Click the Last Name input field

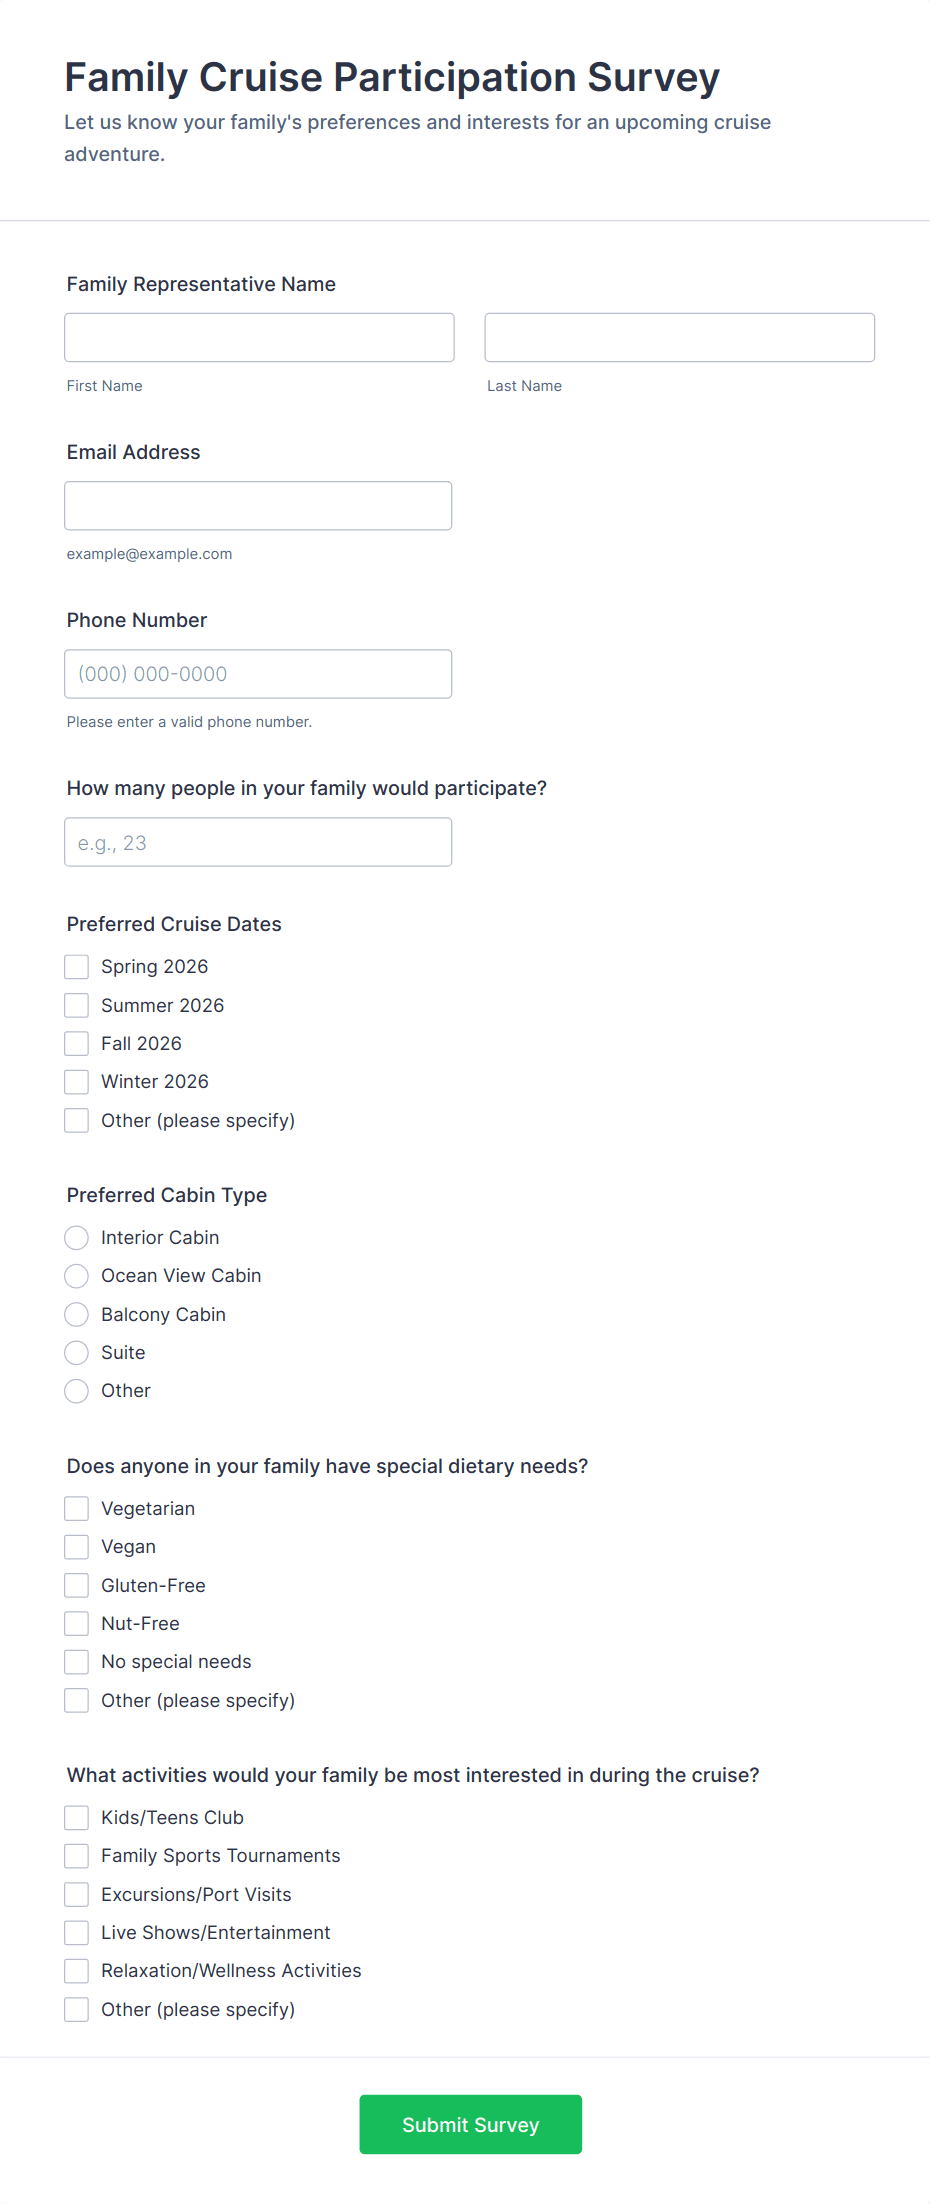tap(679, 337)
